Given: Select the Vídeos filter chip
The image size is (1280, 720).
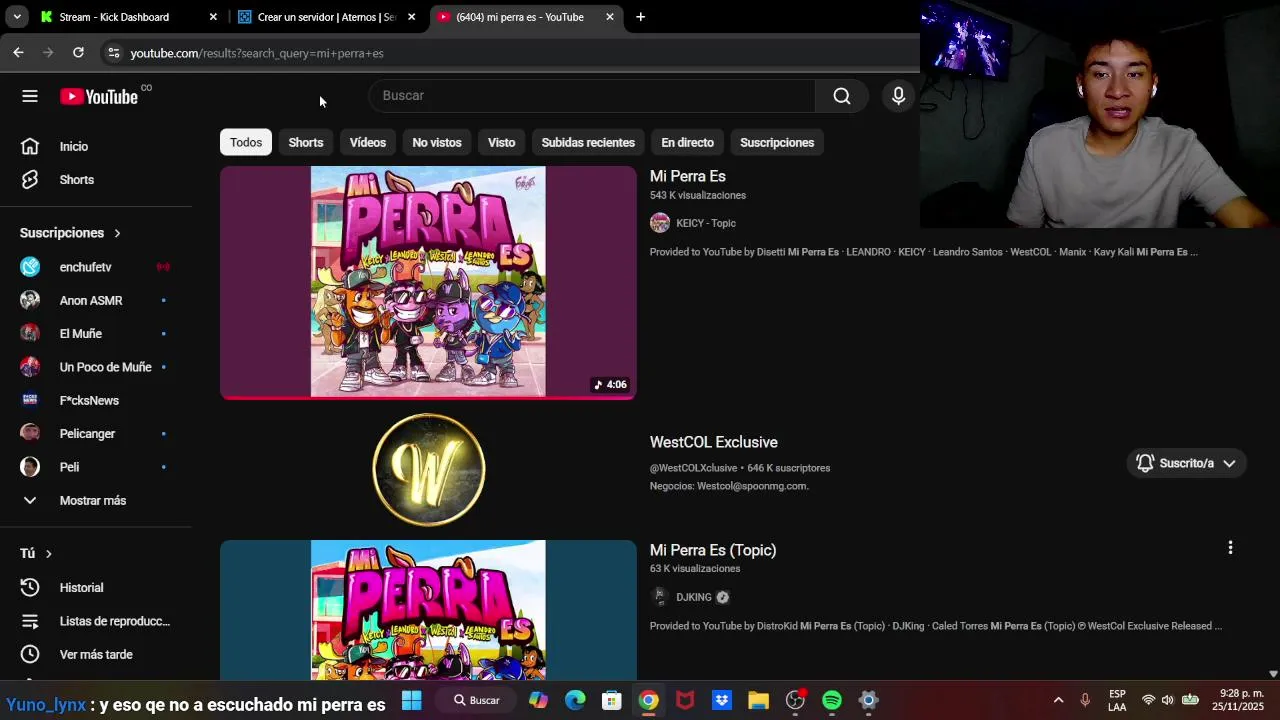Looking at the screenshot, I should pos(368,143).
